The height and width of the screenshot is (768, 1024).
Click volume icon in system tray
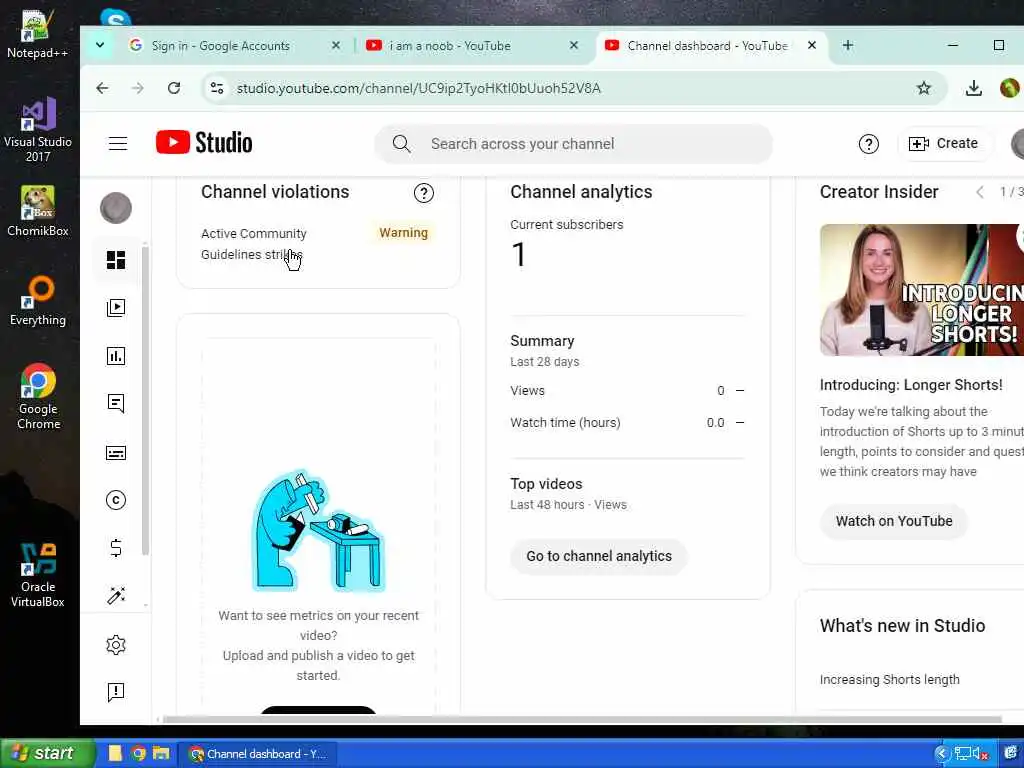(x=978, y=754)
